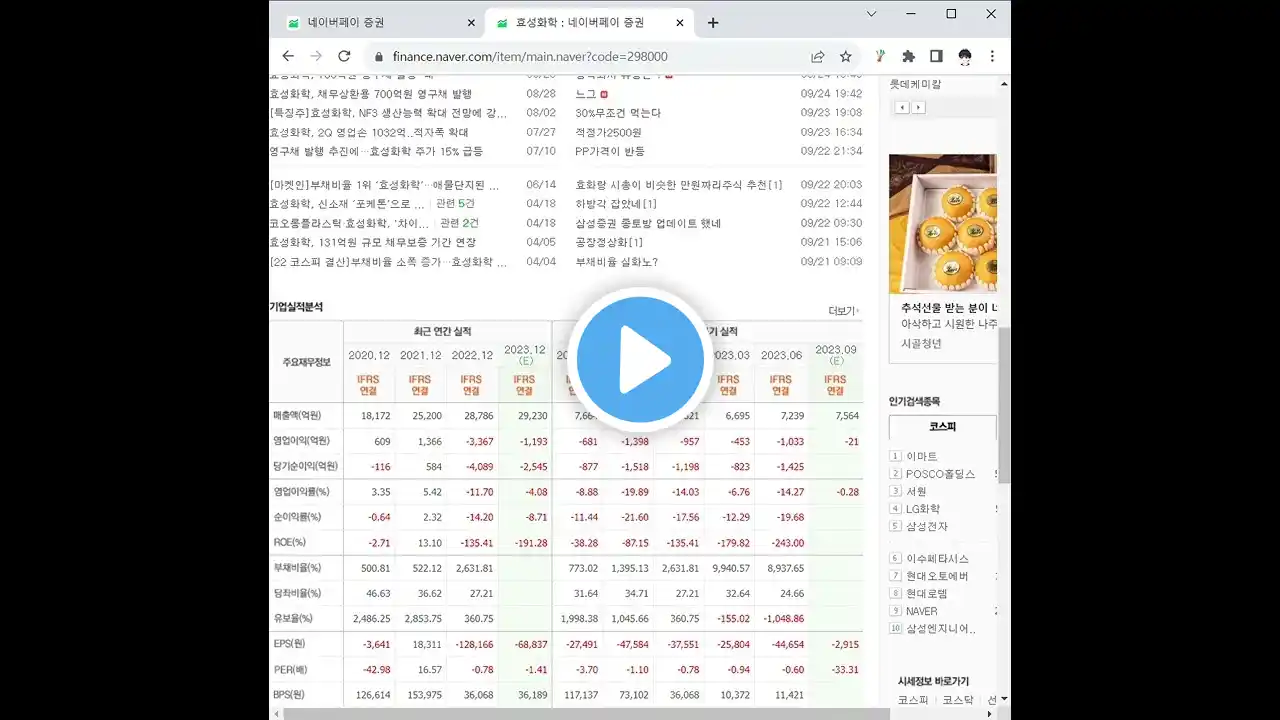Click the horizontal scrollbar at page bottom
The height and width of the screenshot is (720, 1280).
[x=585, y=714]
